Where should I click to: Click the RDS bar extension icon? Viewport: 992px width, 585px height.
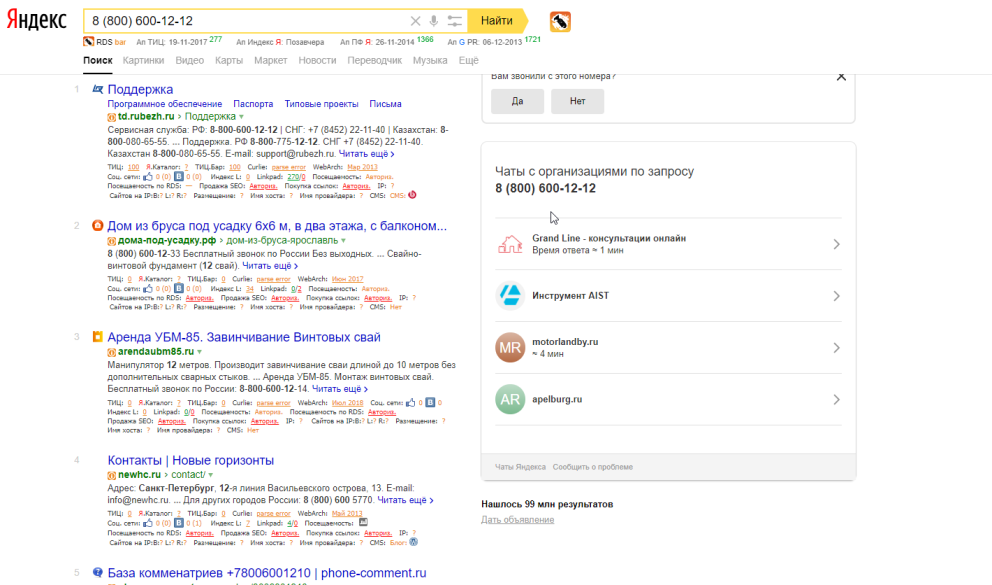pyautogui.click(x=560, y=22)
